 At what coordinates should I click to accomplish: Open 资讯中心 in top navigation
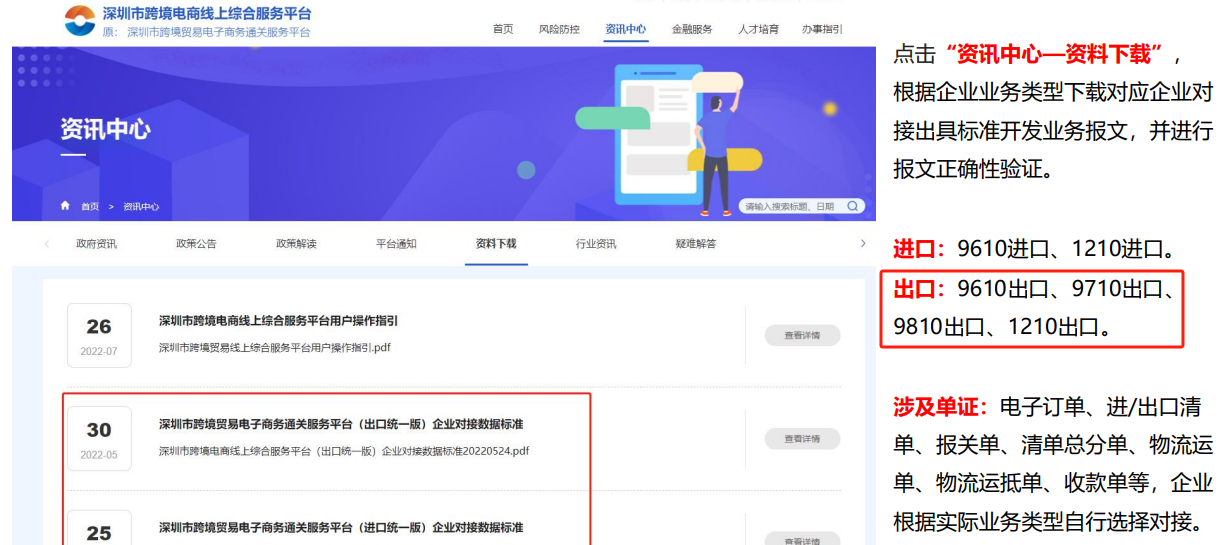point(626,29)
